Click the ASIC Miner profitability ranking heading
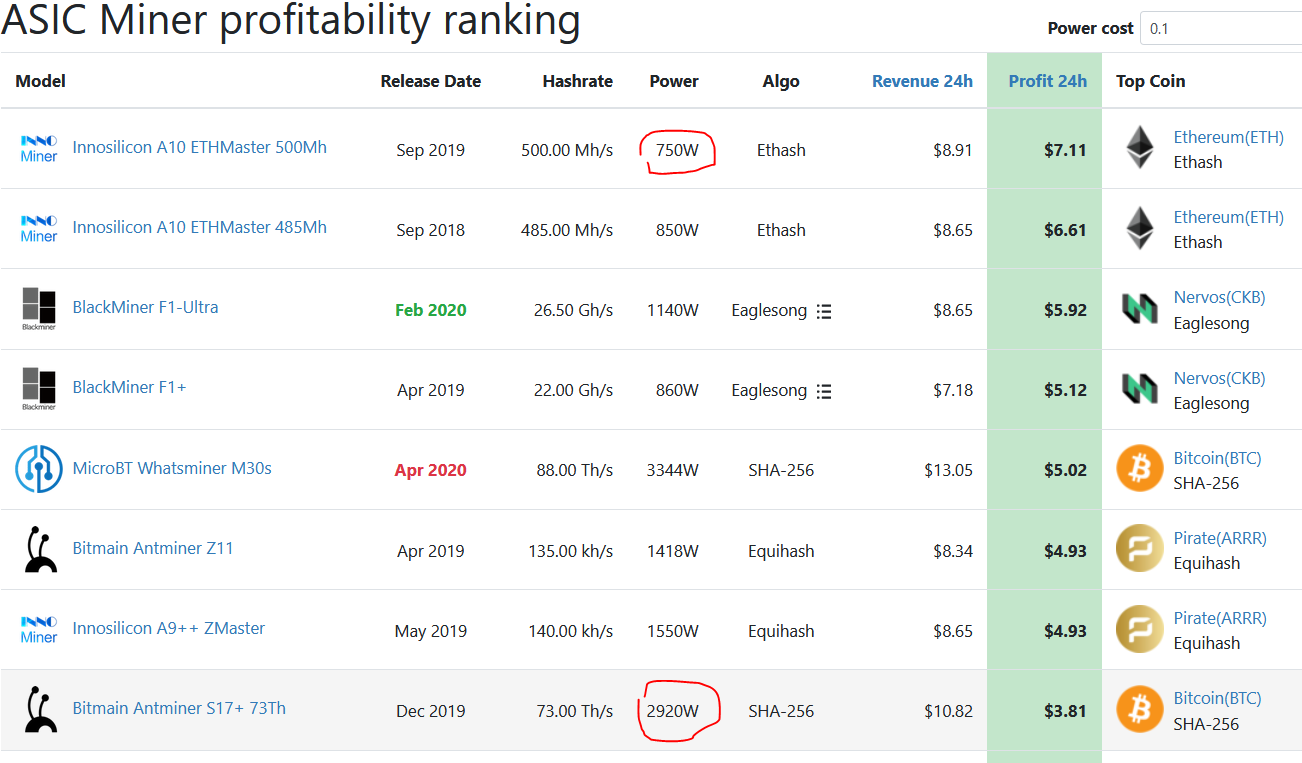 pos(291,20)
